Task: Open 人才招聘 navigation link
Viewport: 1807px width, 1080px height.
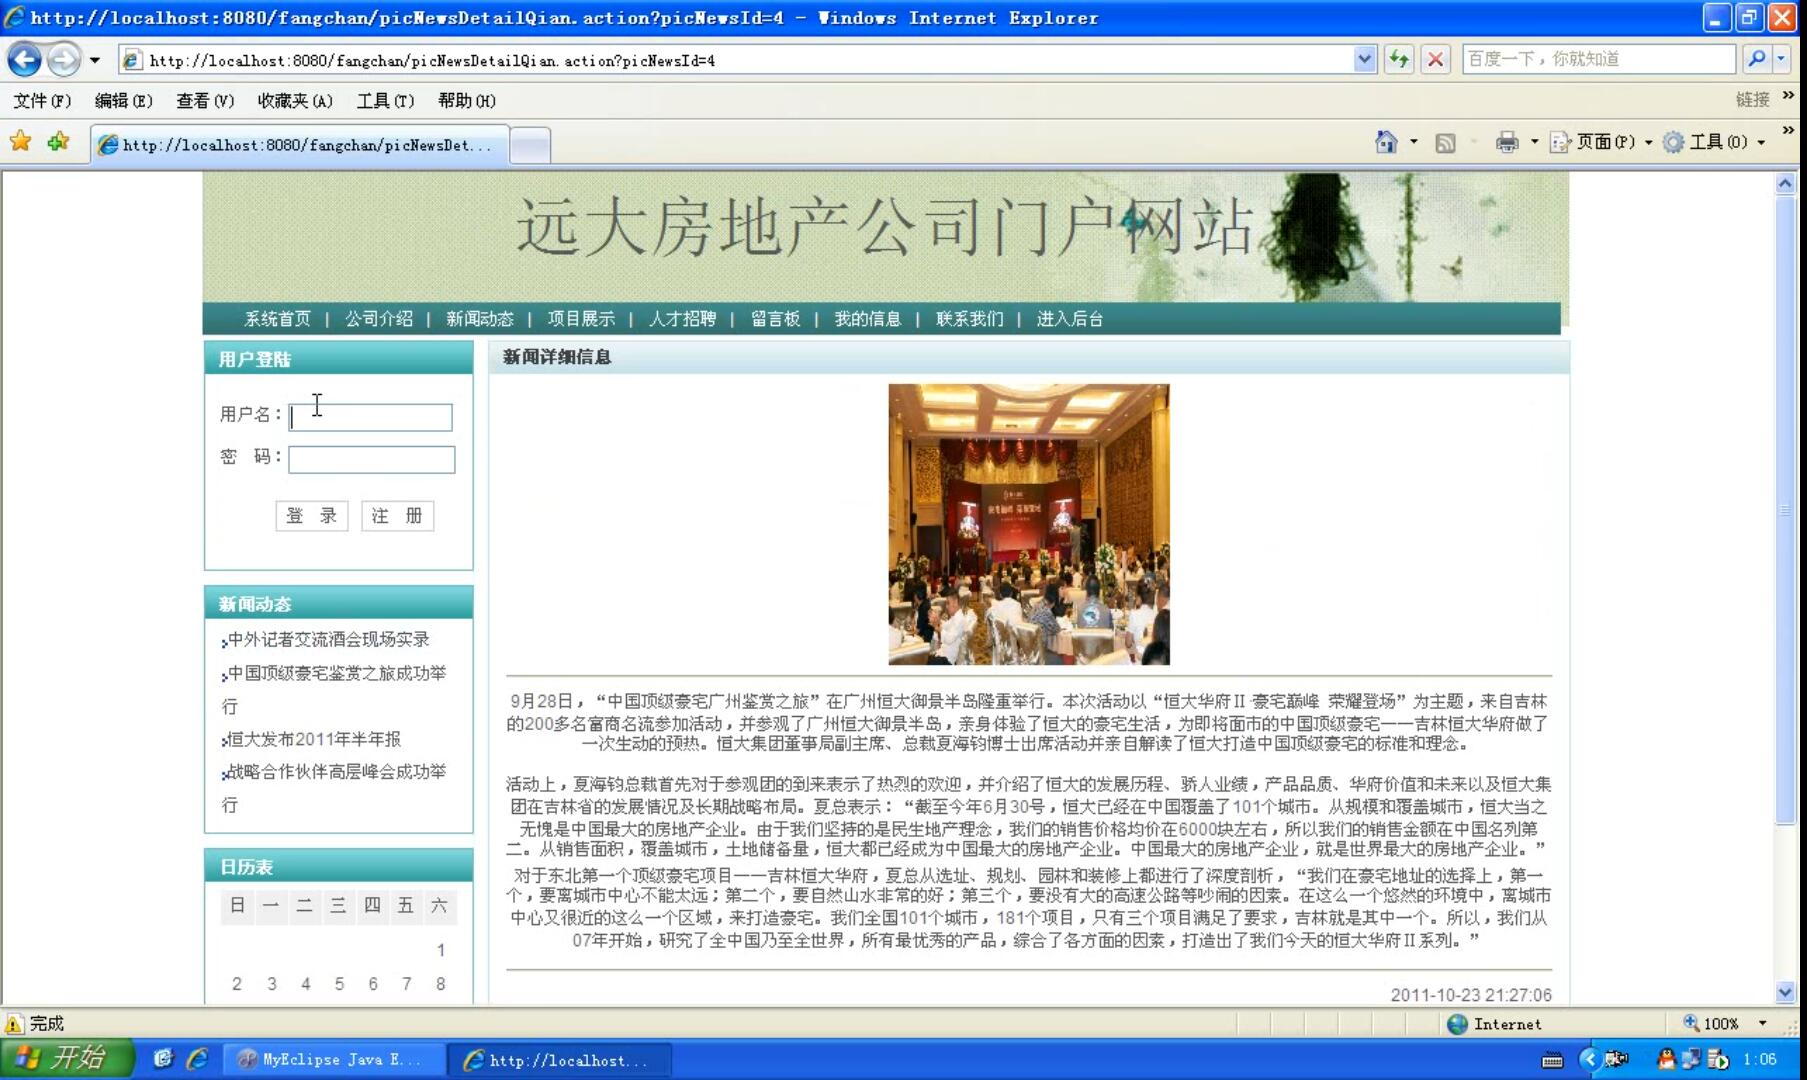Action: pyautogui.click(x=682, y=319)
